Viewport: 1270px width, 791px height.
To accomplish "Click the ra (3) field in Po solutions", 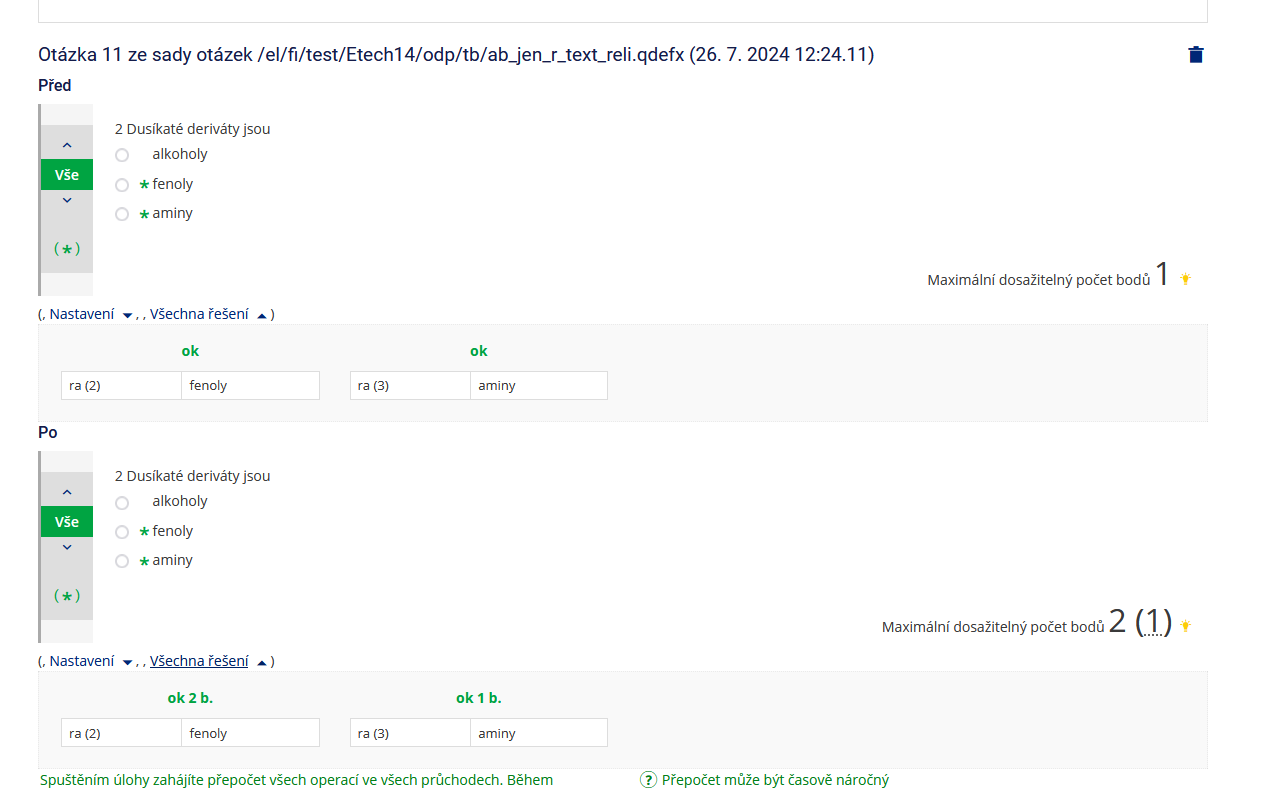I will [410, 733].
